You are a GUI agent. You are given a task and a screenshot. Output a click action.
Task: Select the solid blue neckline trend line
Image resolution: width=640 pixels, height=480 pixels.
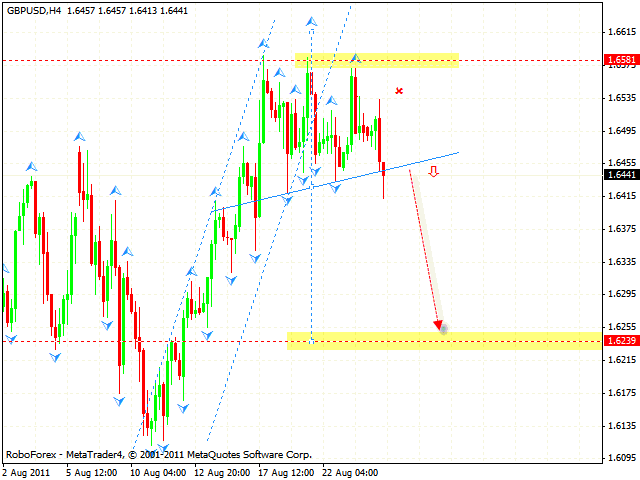335,182
